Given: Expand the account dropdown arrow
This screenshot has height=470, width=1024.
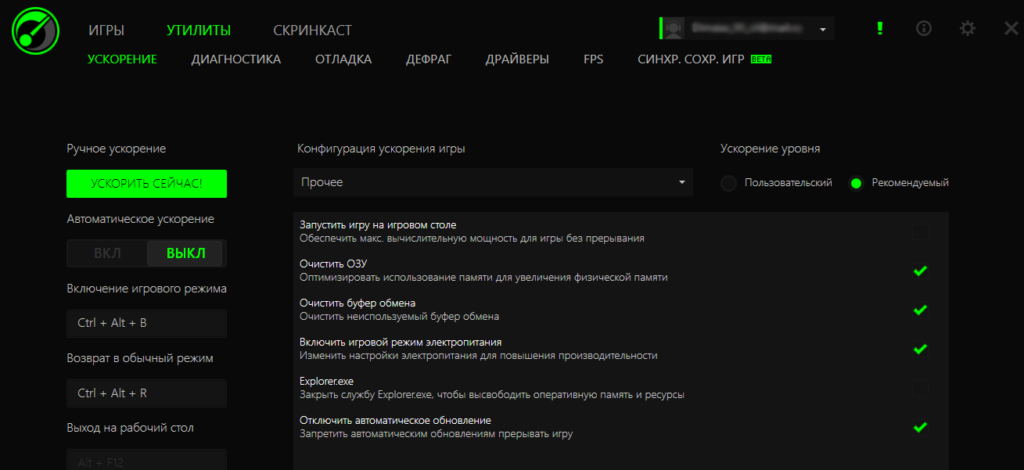Looking at the screenshot, I should tap(823, 29).
